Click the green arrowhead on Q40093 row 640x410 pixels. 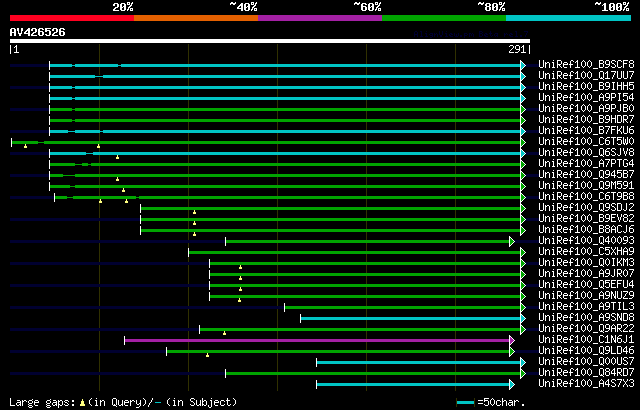[512, 241]
